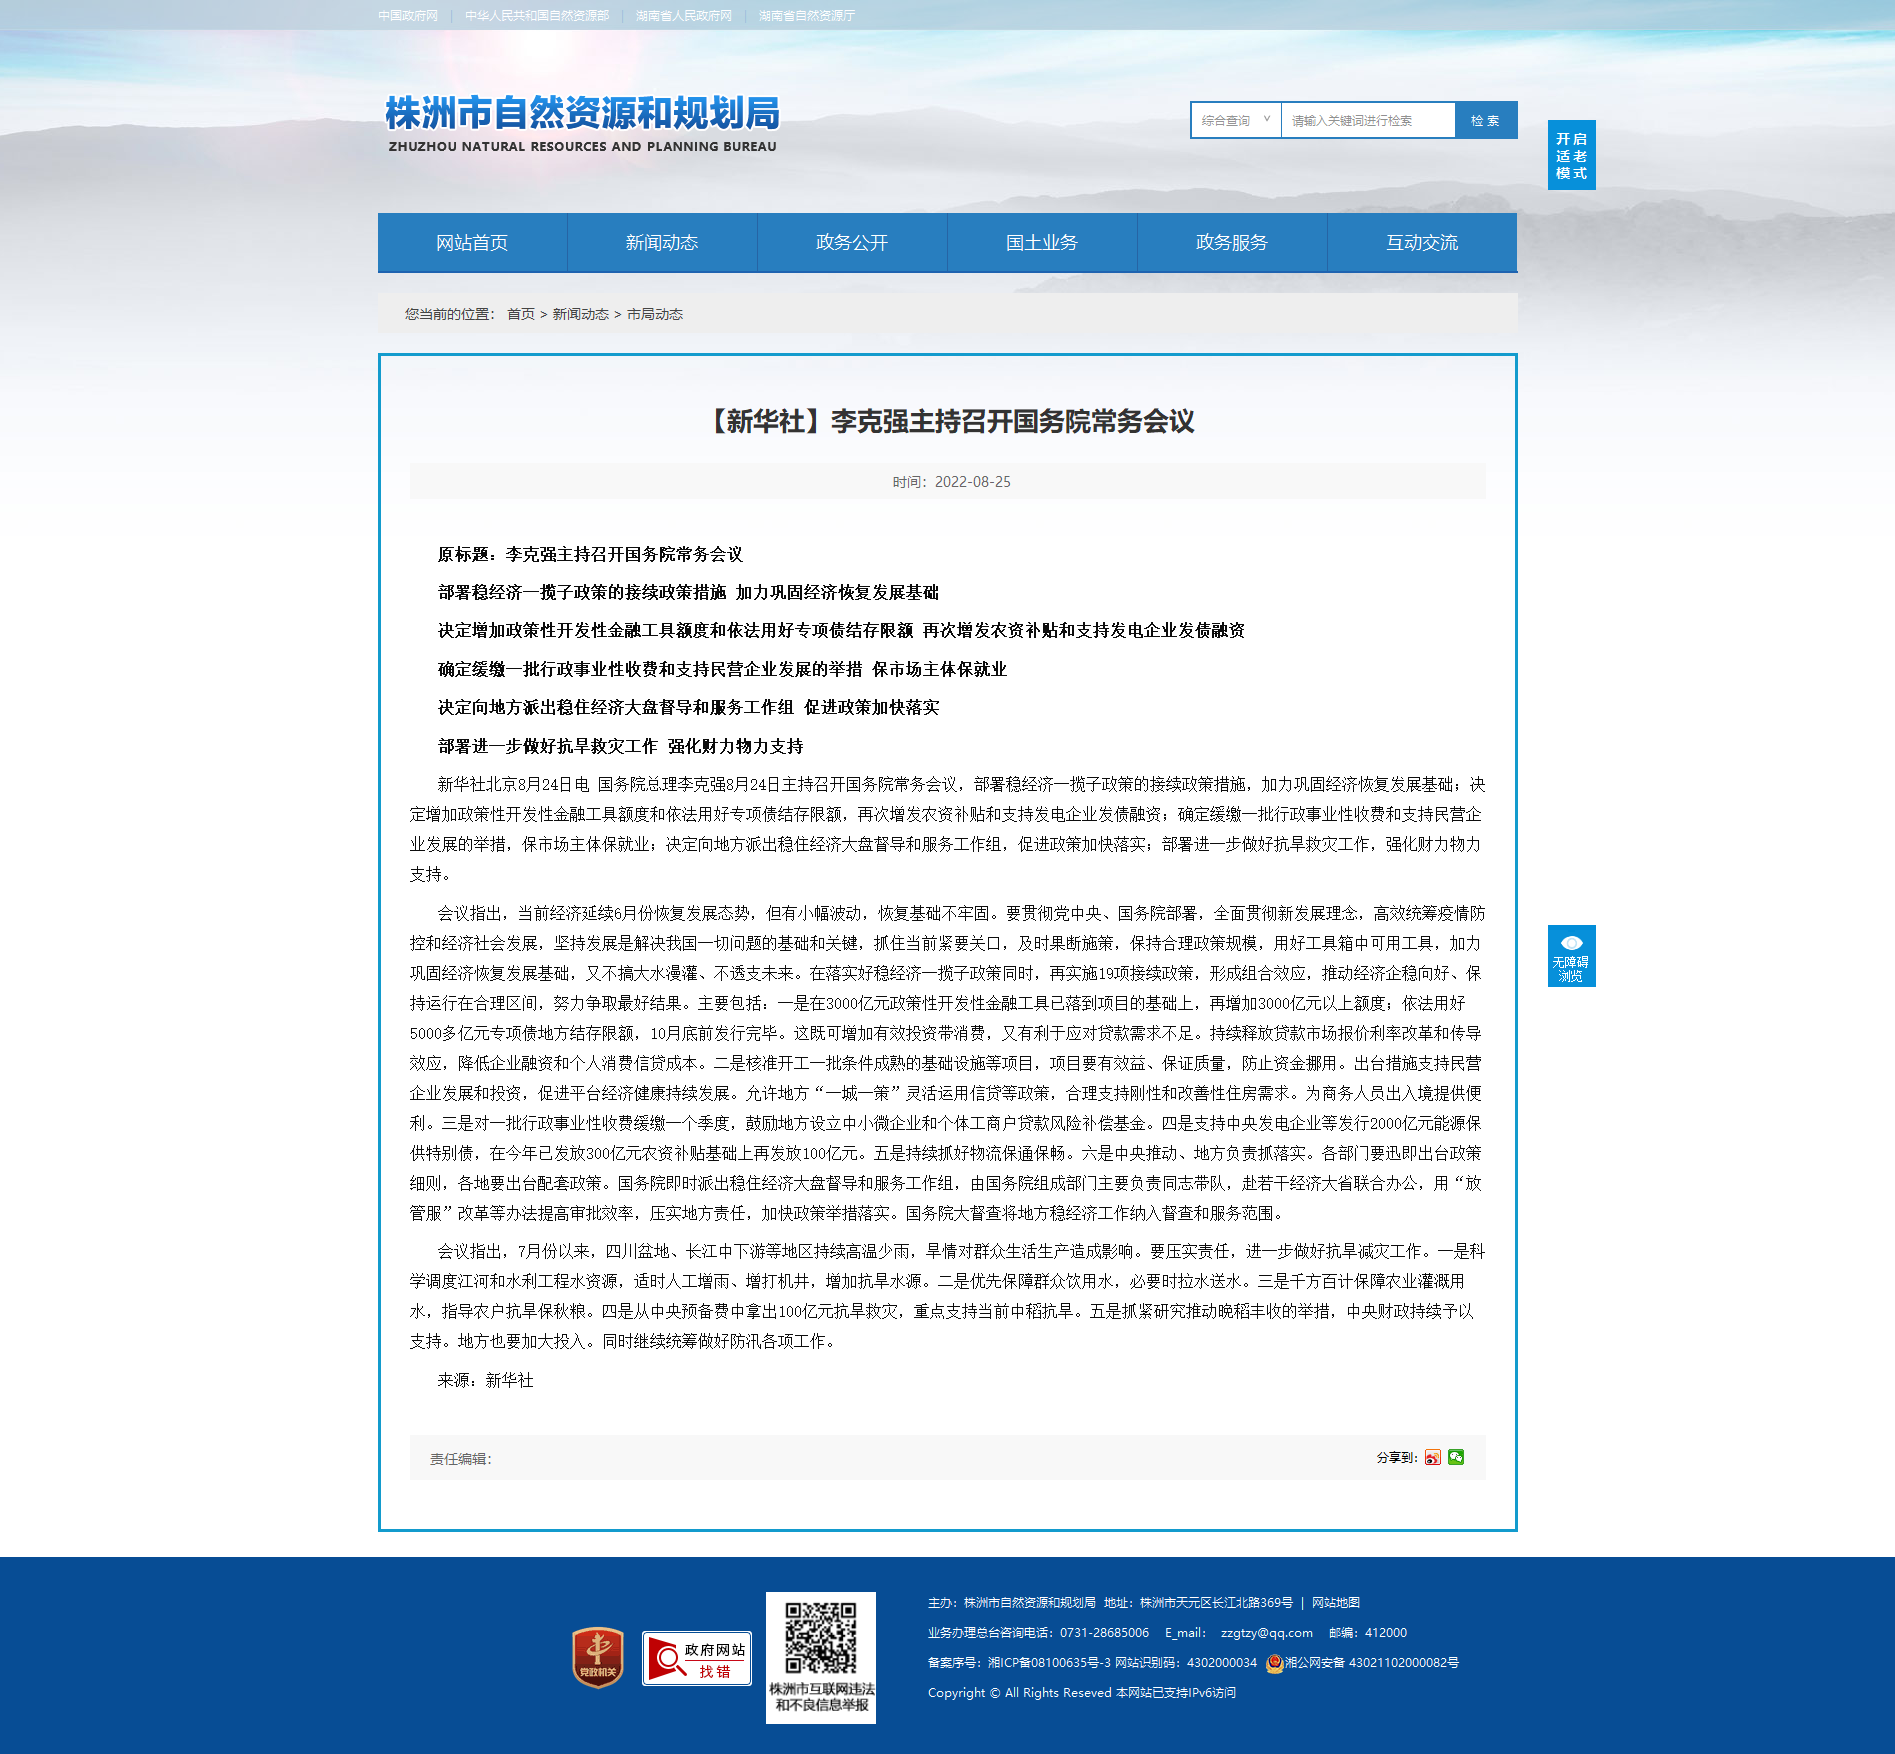Click the footer phone number 0731-28685006
This screenshot has height=1754, width=1895.
pos(1105,1632)
